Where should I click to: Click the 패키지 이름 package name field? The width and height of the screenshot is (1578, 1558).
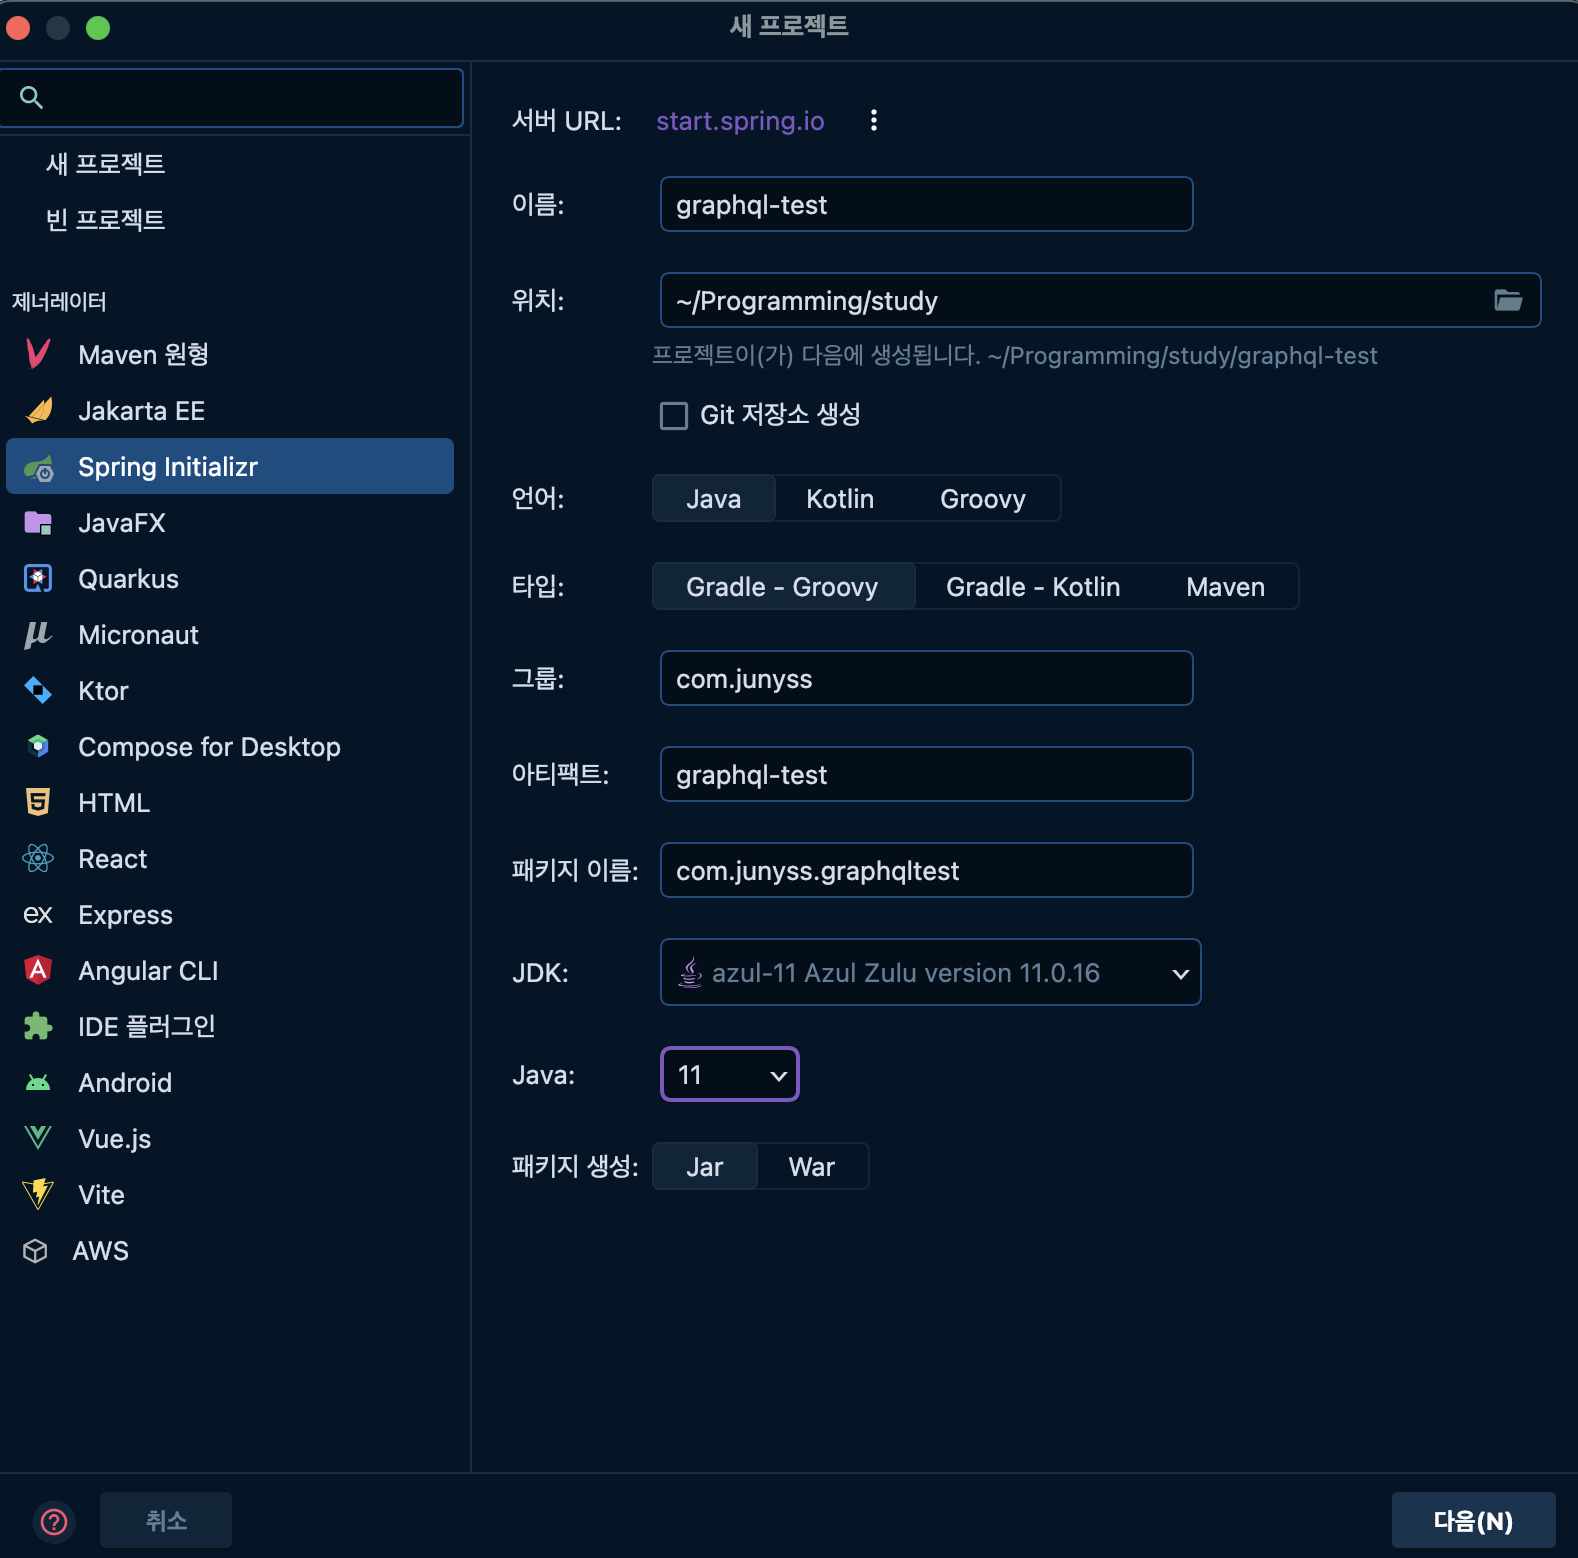coord(926,870)
